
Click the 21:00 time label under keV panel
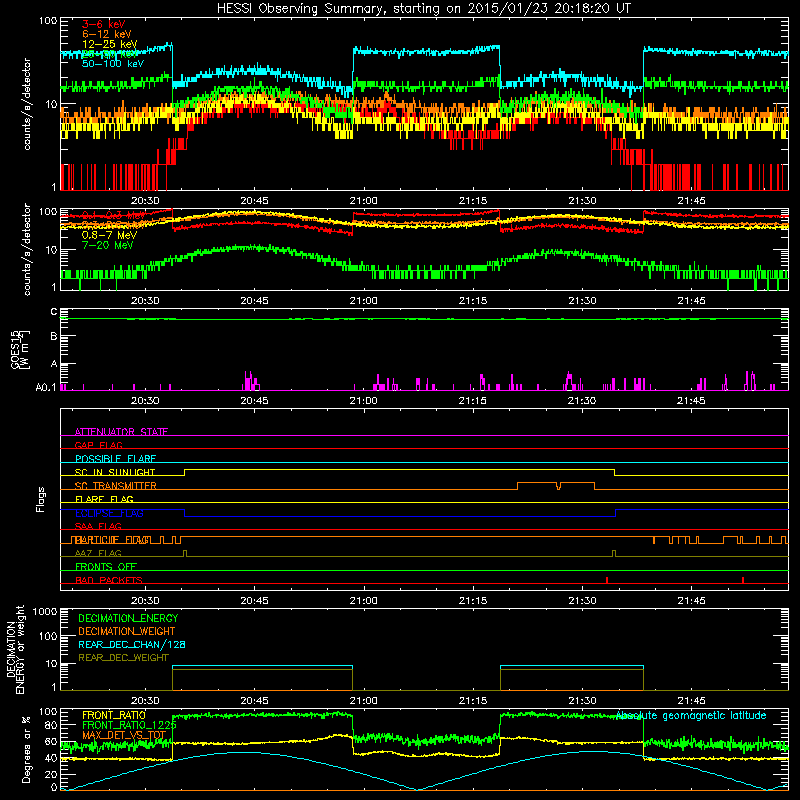[x=363, y=201]
